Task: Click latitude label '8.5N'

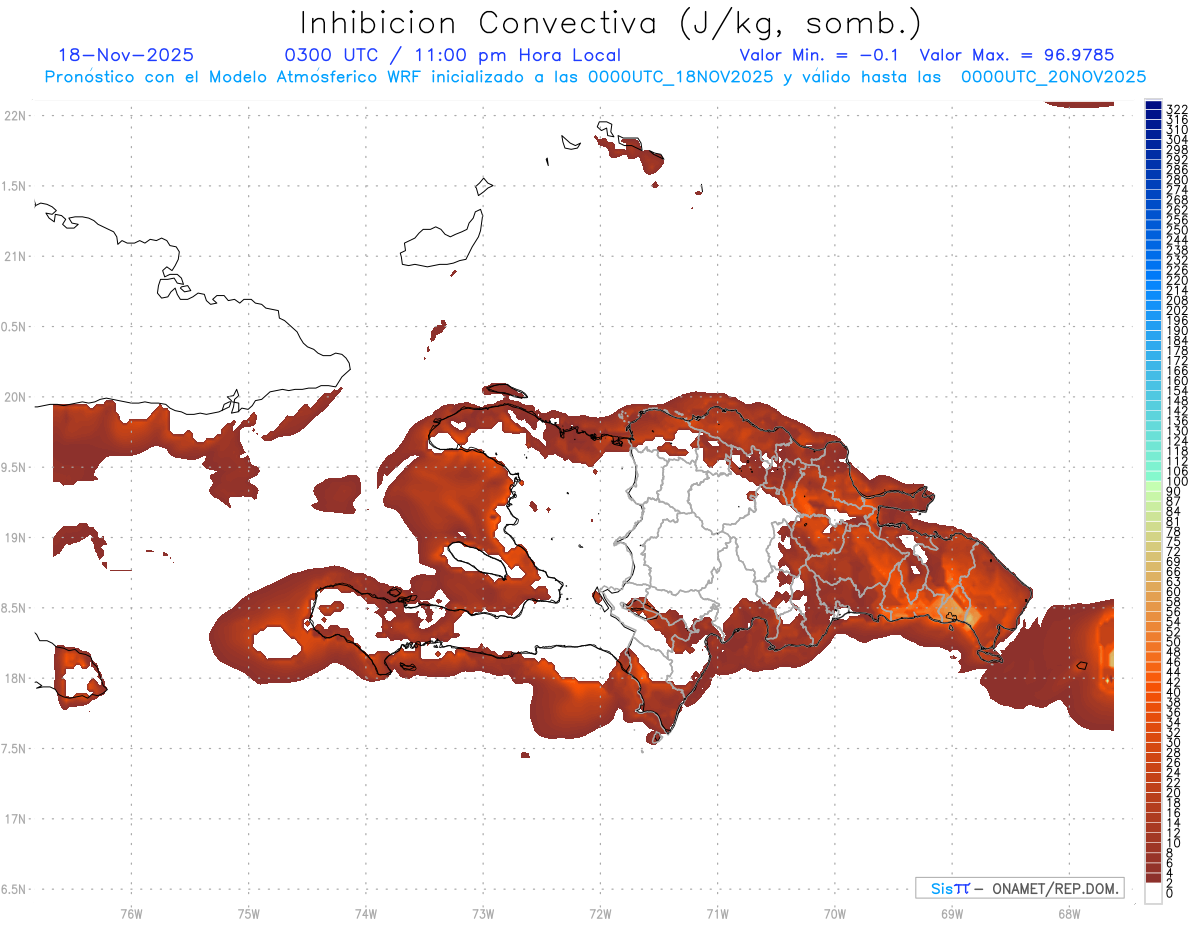Action: pos(14,608)
